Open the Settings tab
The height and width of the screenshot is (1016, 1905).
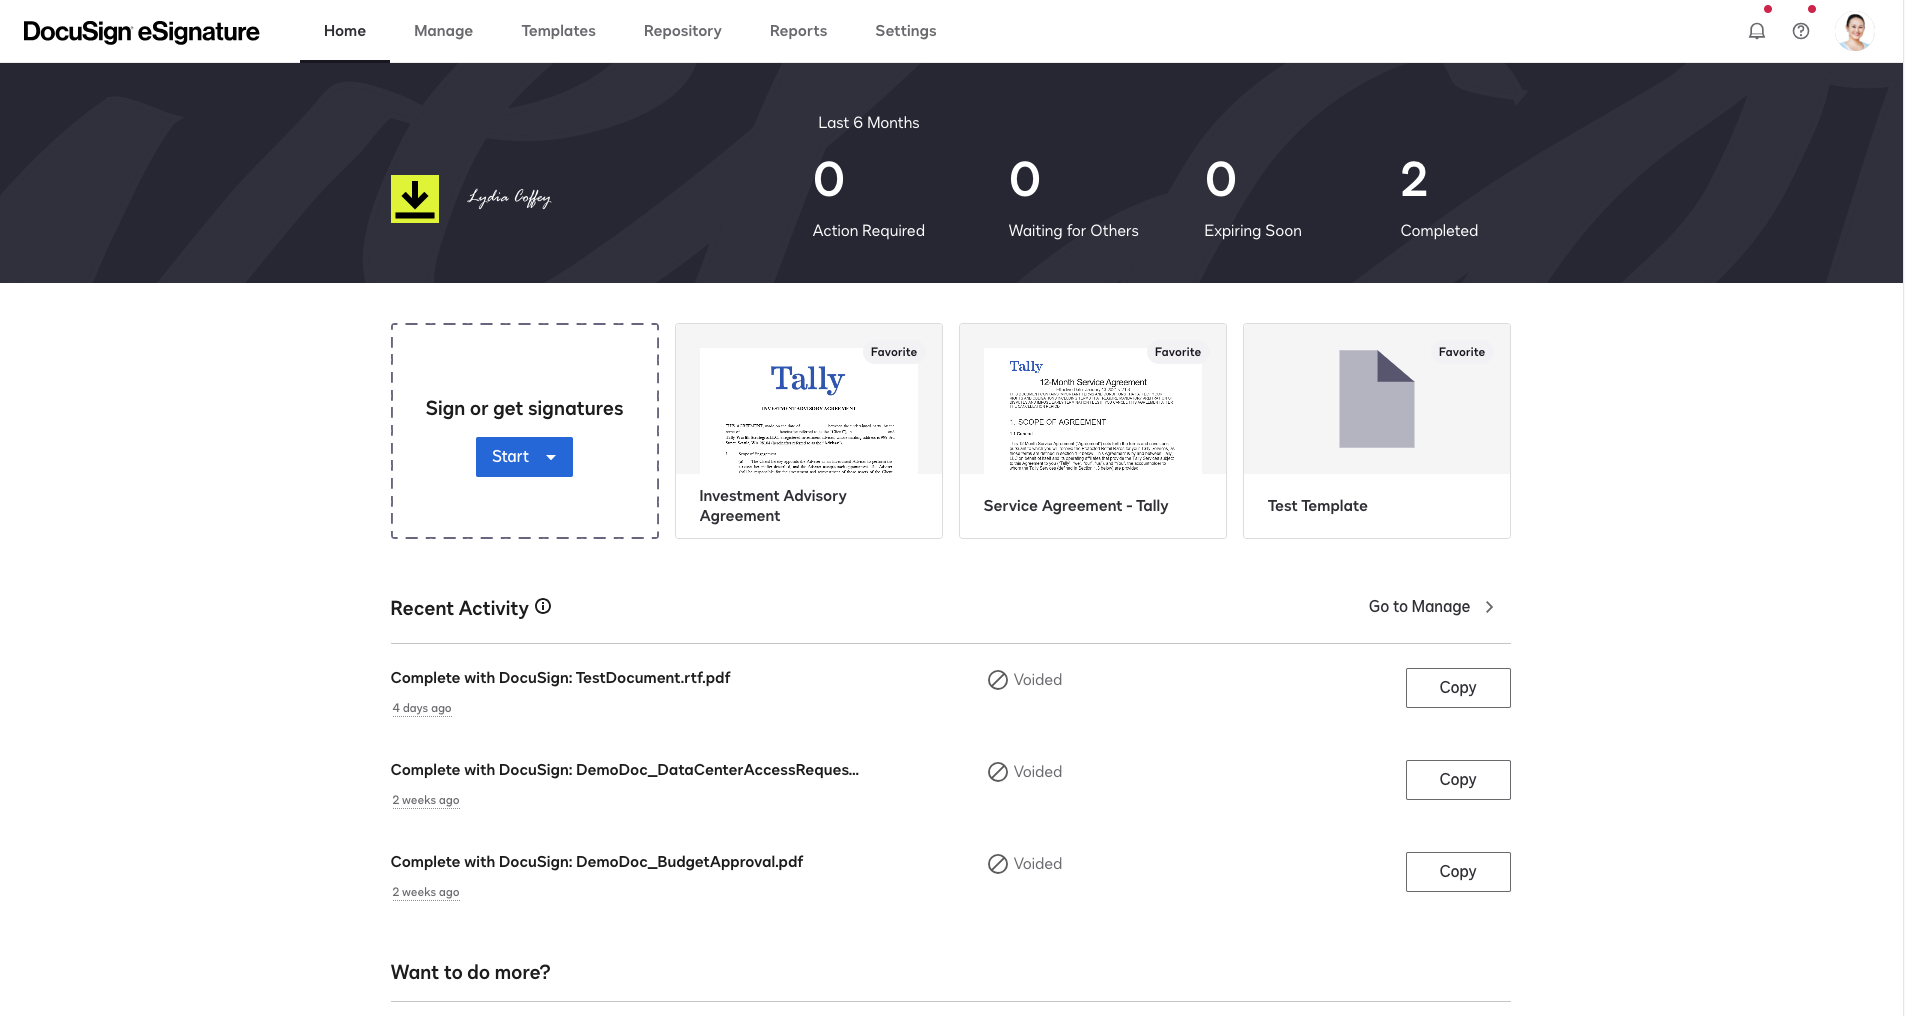click(x=905, y=31)
